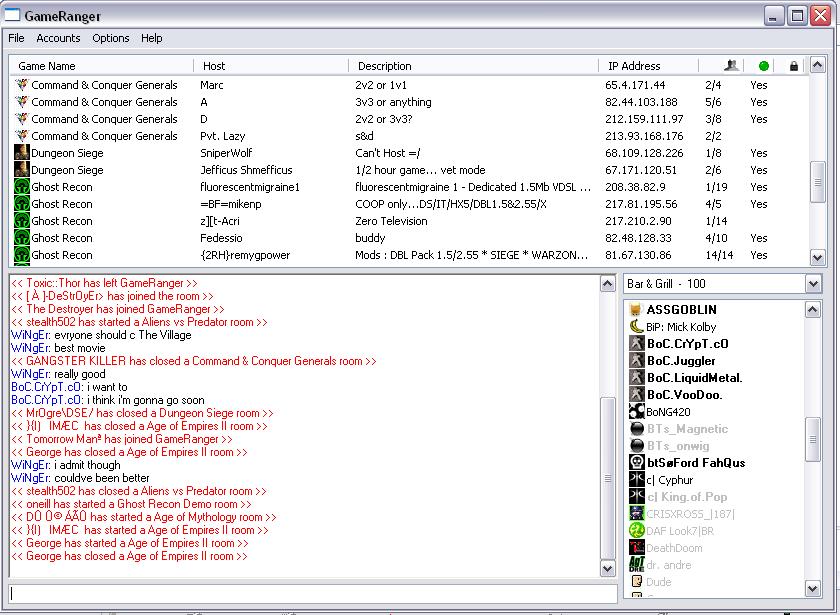Image resolution: width=840 pixels, height=615 pixels.
Task: Open the Accounts menu
Action: tap(58, 38)
